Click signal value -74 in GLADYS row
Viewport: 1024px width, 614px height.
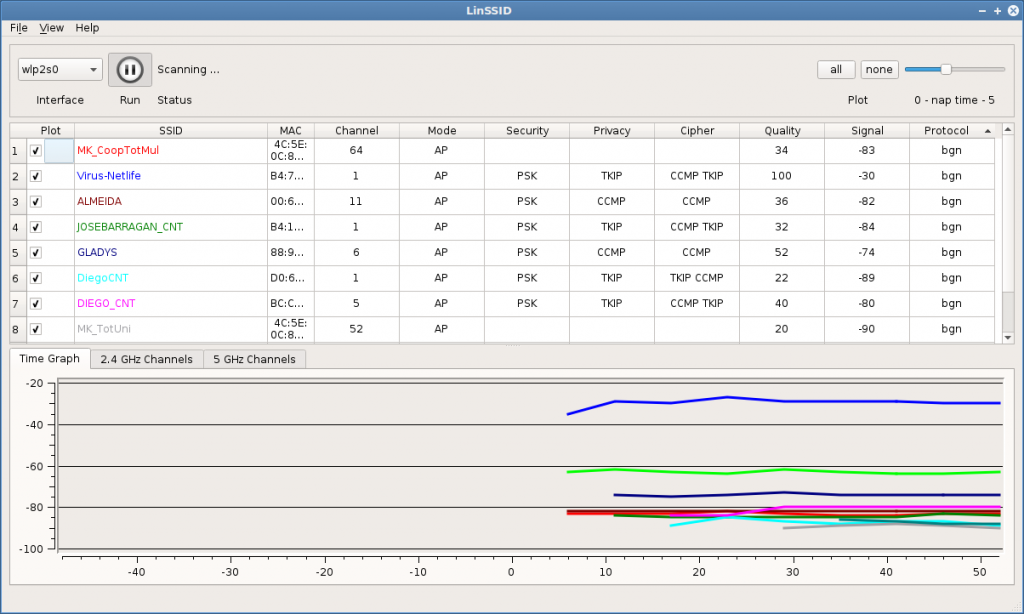[867, 253]
